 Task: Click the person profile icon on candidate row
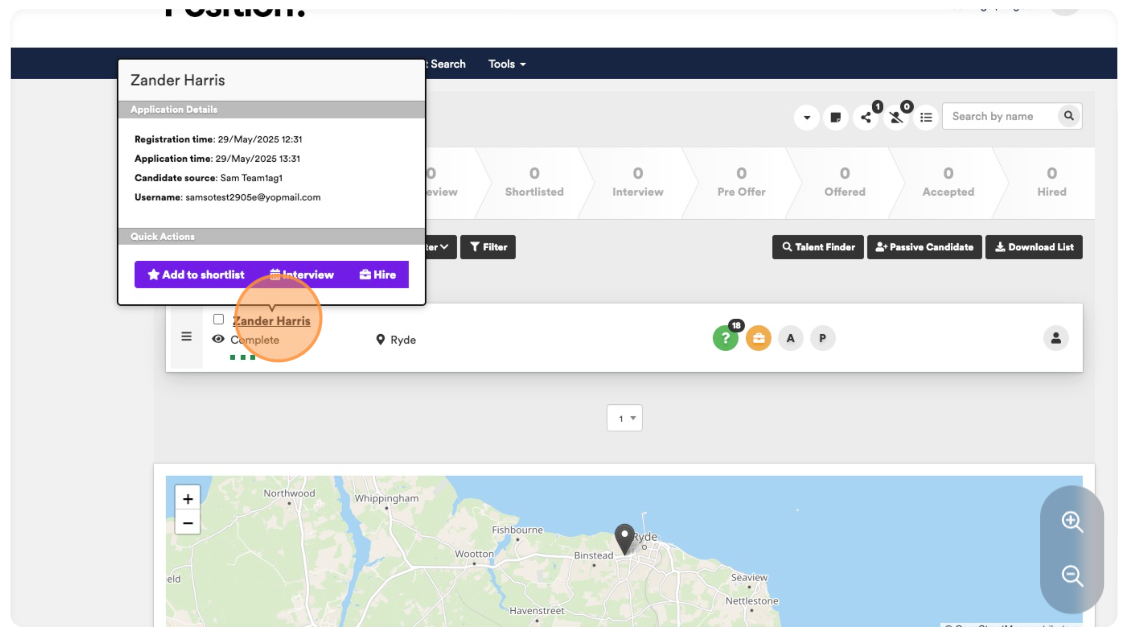point(1056,338)
